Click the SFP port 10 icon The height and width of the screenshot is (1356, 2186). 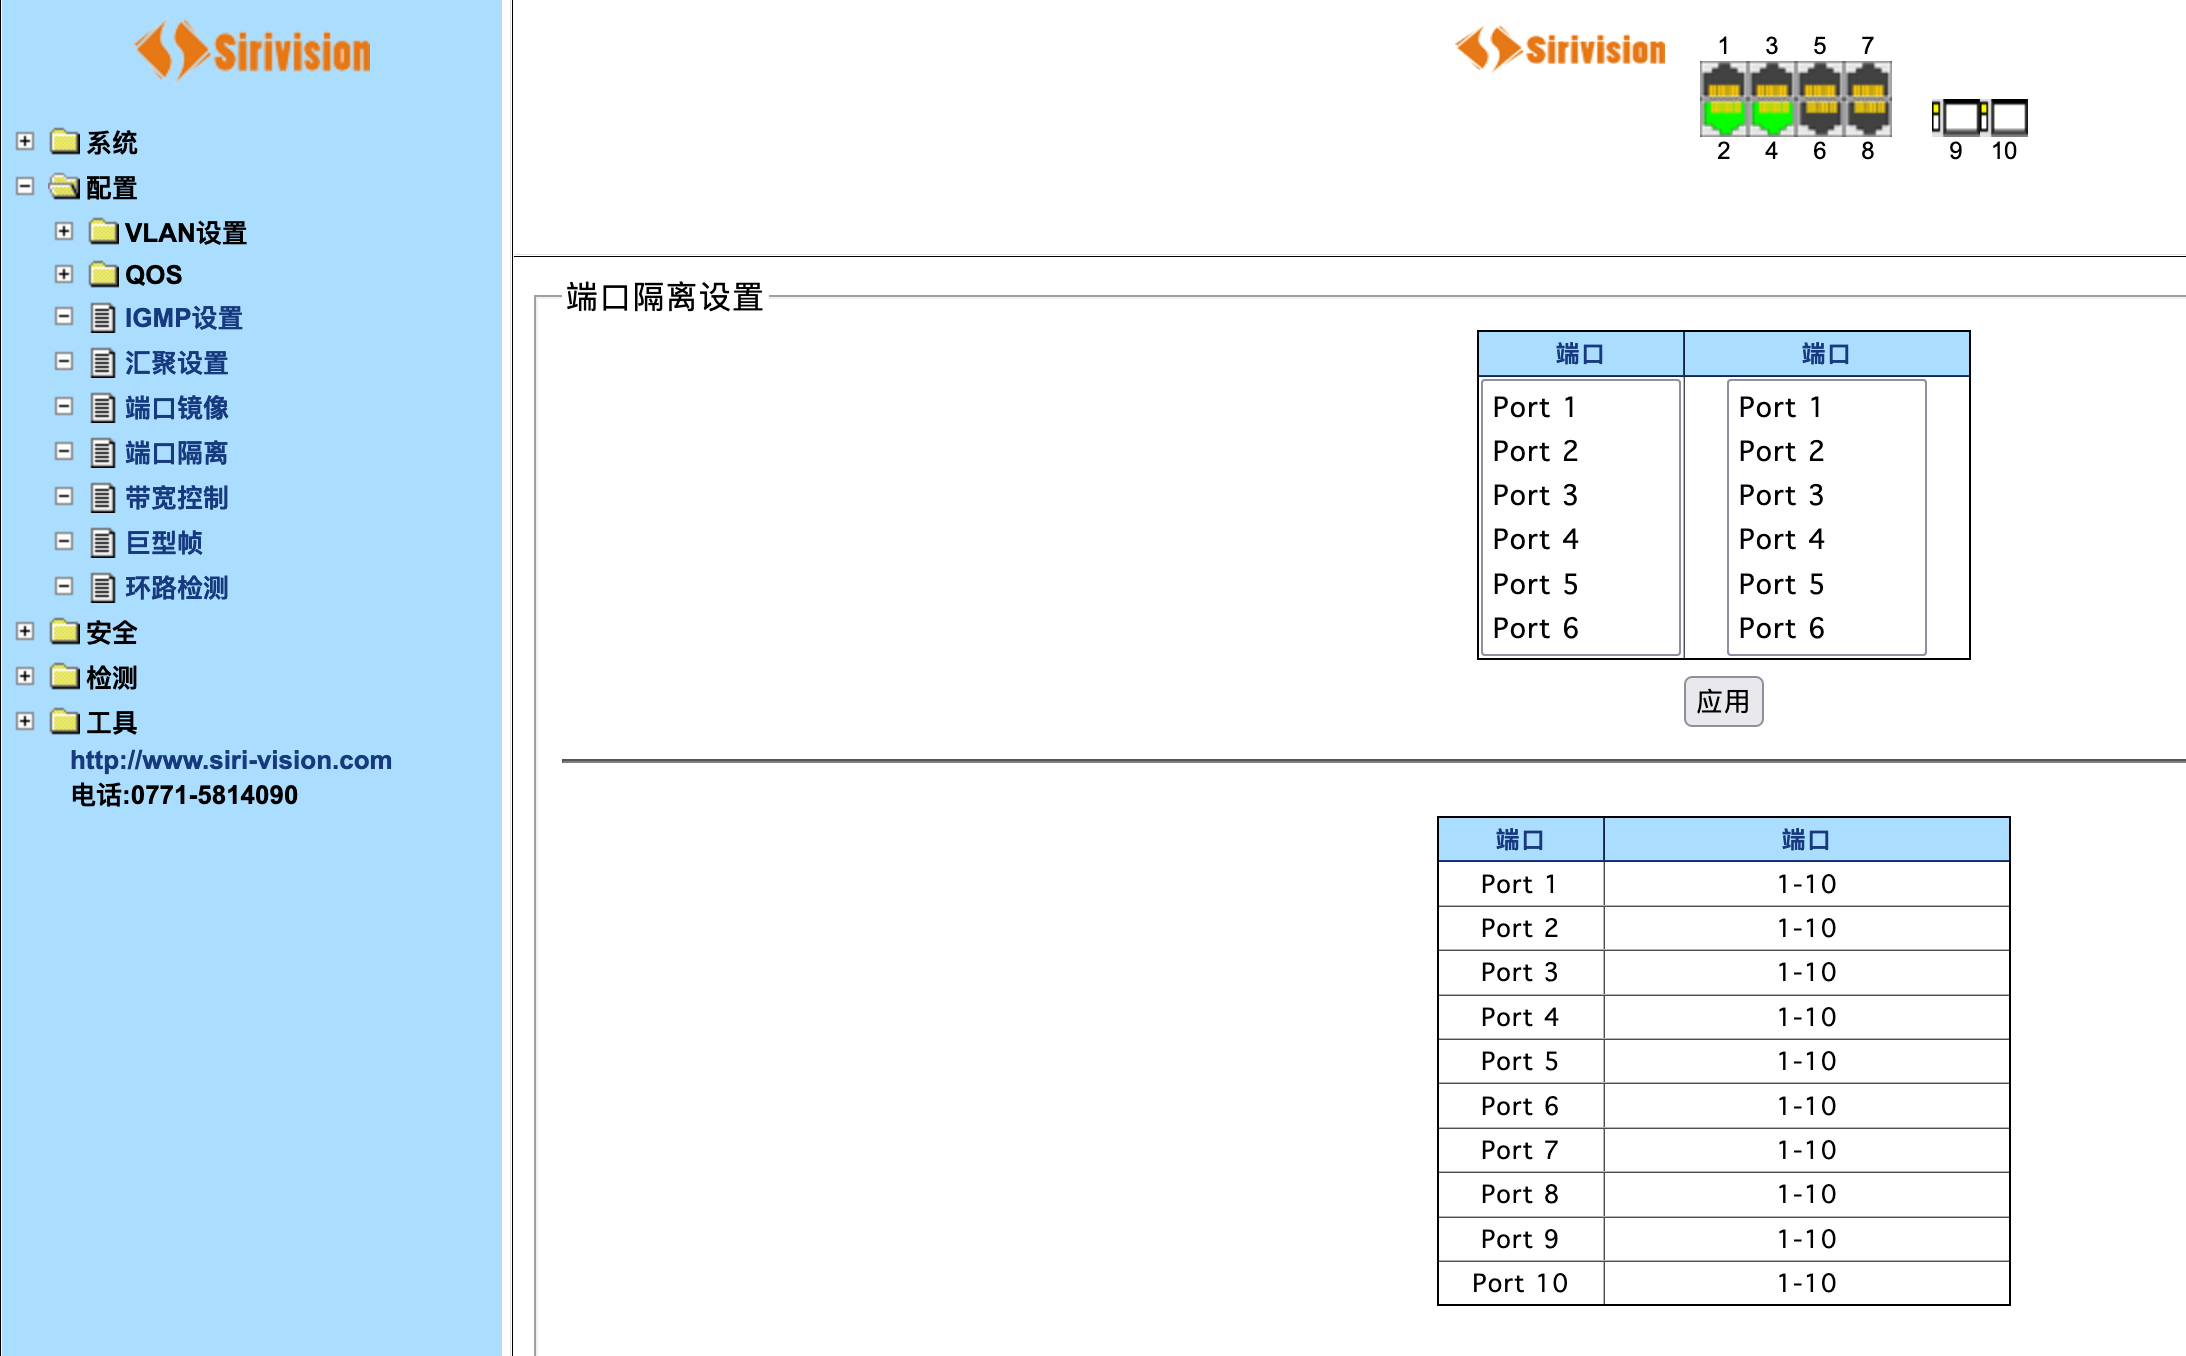[x=2008, y=117]
